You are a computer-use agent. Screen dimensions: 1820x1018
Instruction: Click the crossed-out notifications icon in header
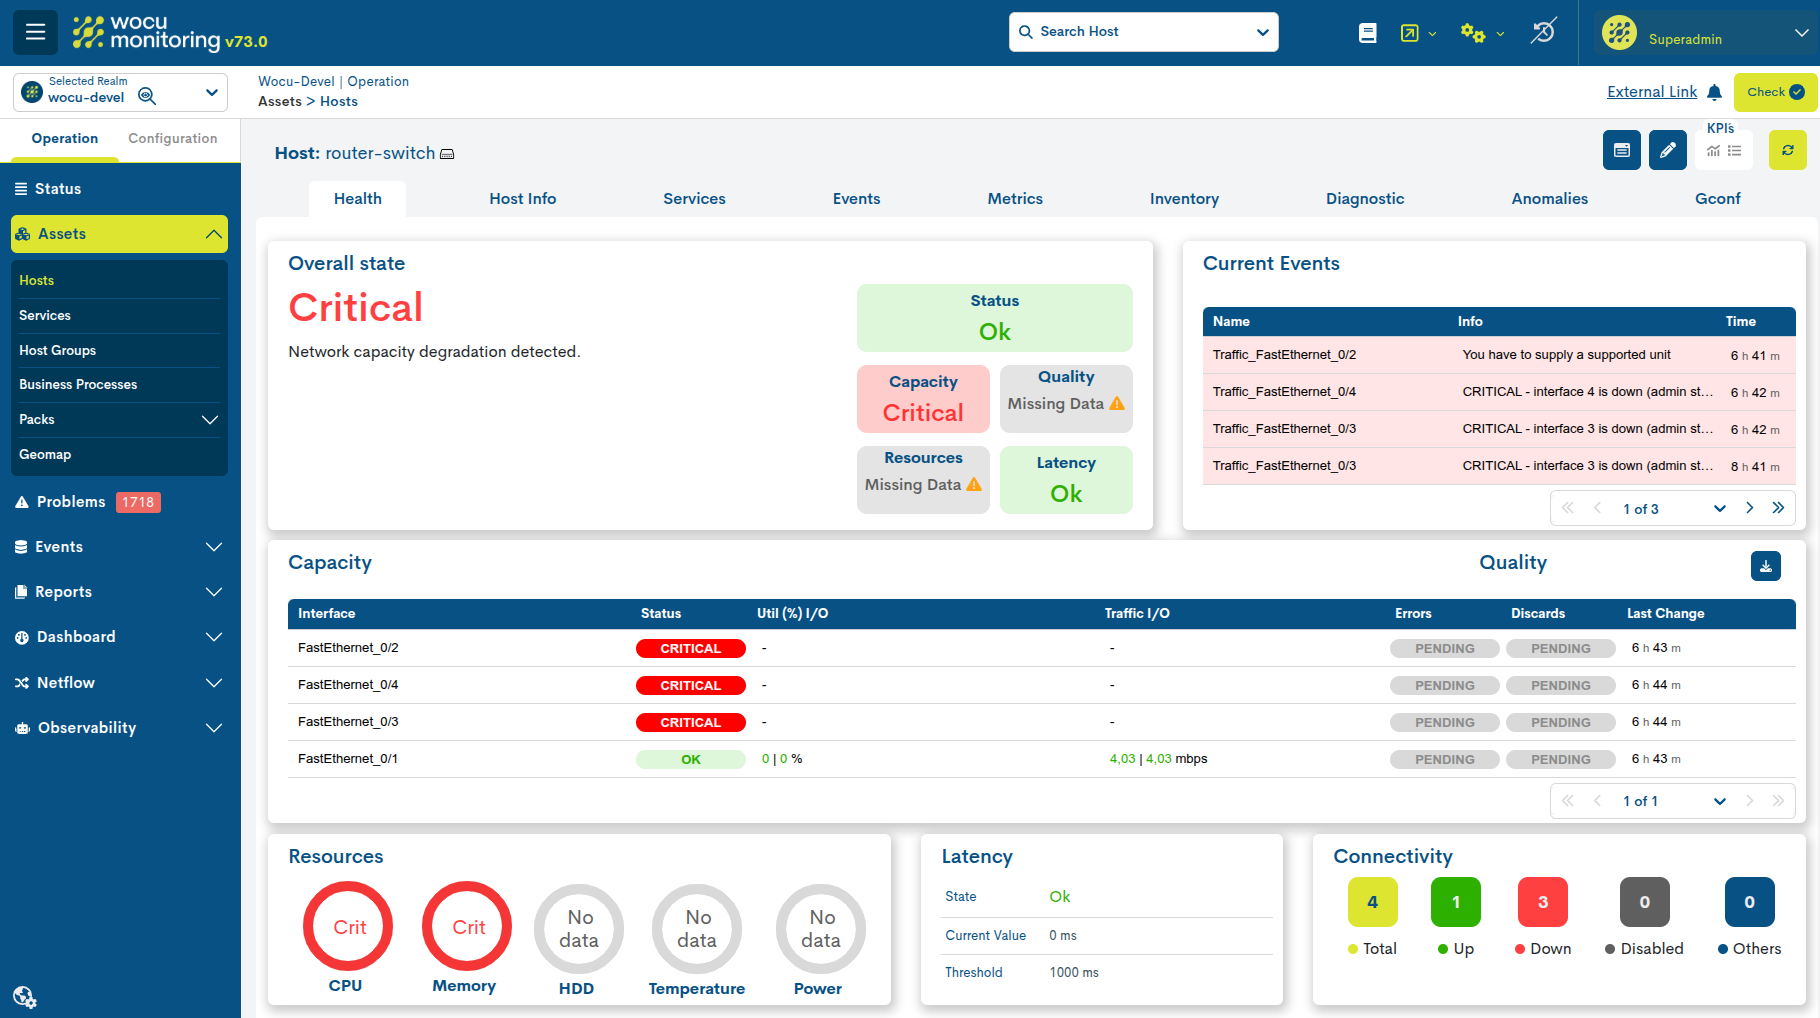pos(1543,32)
